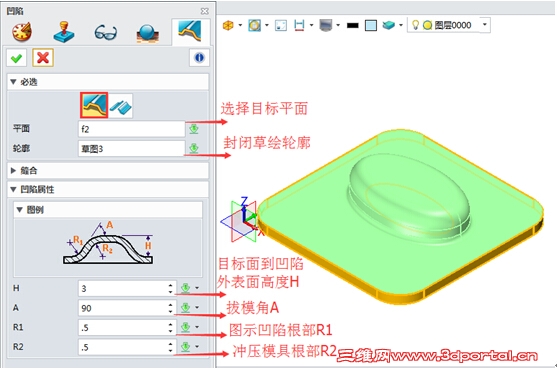Image resolution: width=557 pixels, height=369 pixels.
Task: Collapse the 图例 legend section
Action: coord(20,210)
